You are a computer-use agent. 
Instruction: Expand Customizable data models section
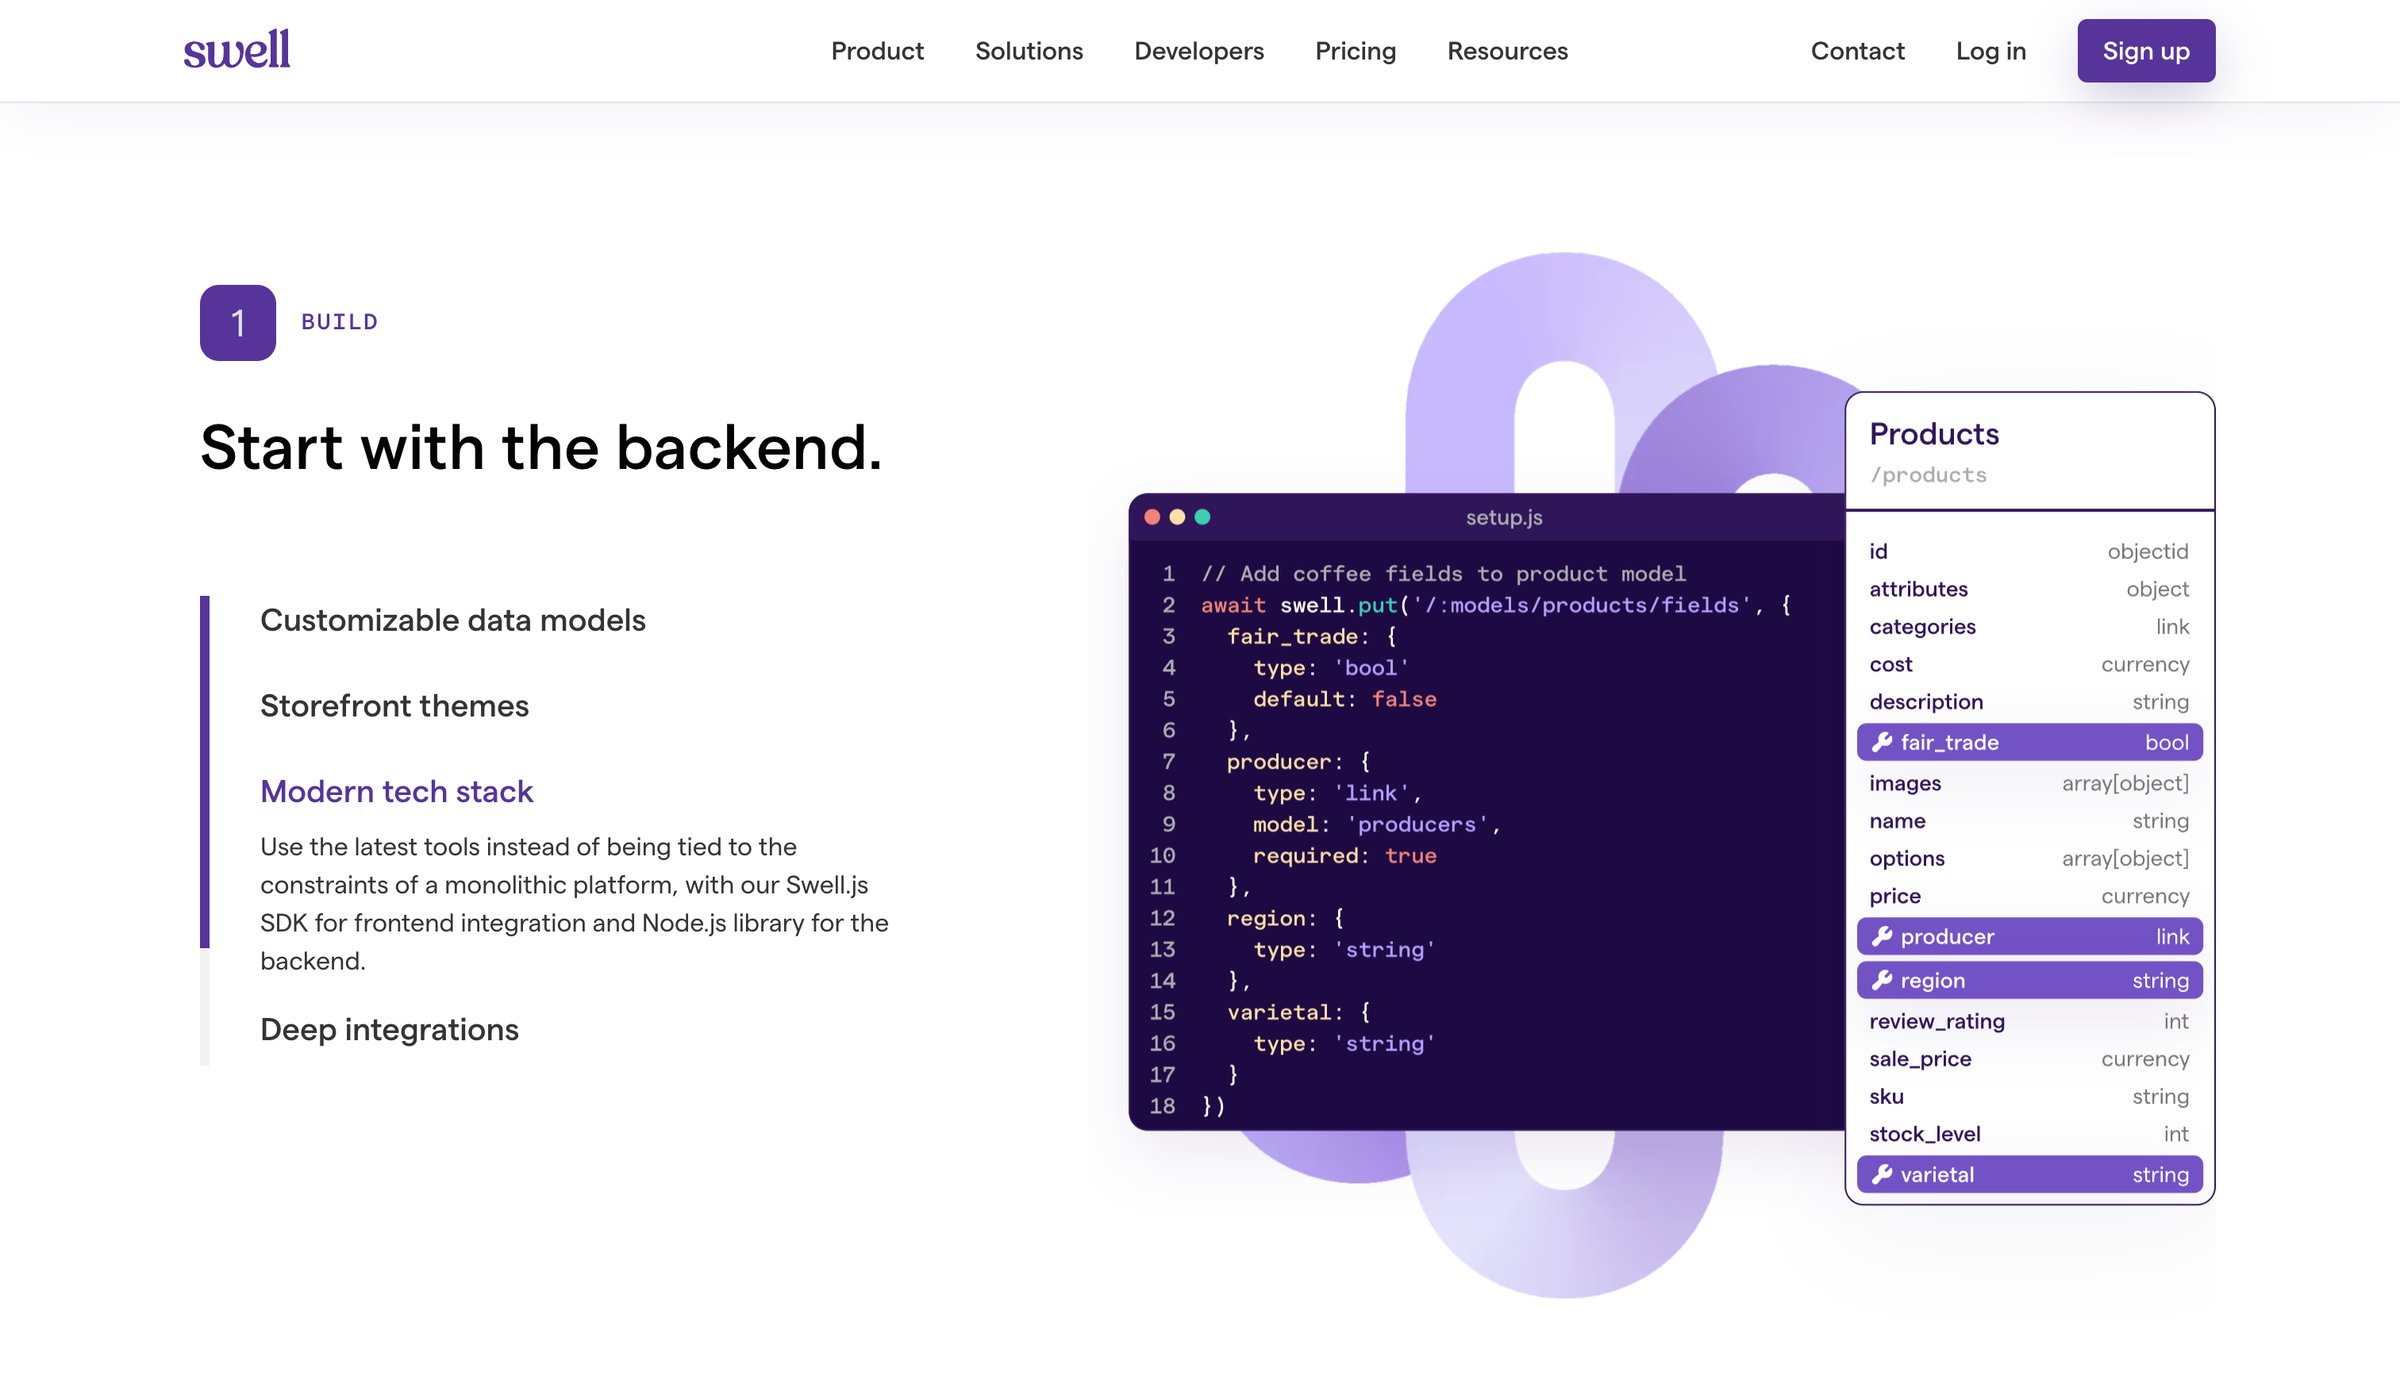[x=453, y=620]
